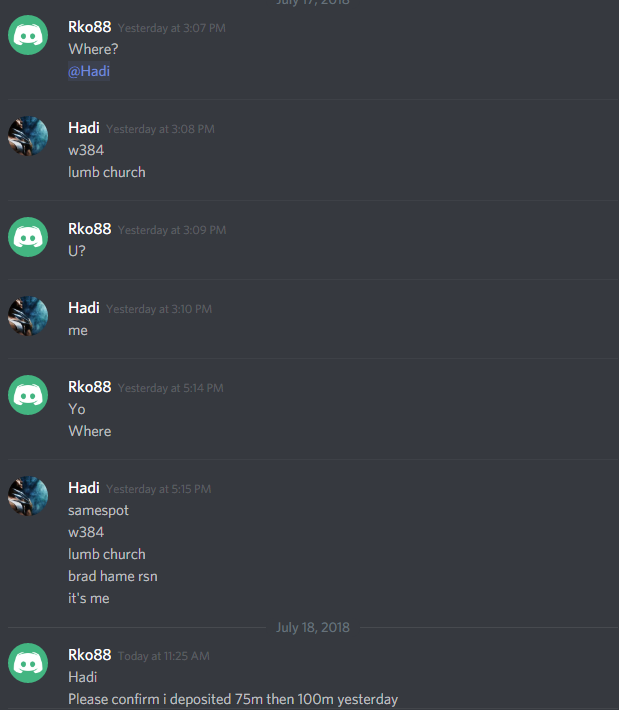Click Rko88 username at Today 11:25 AM
This screenshot has height=710, width=619.
pos(90,655)
